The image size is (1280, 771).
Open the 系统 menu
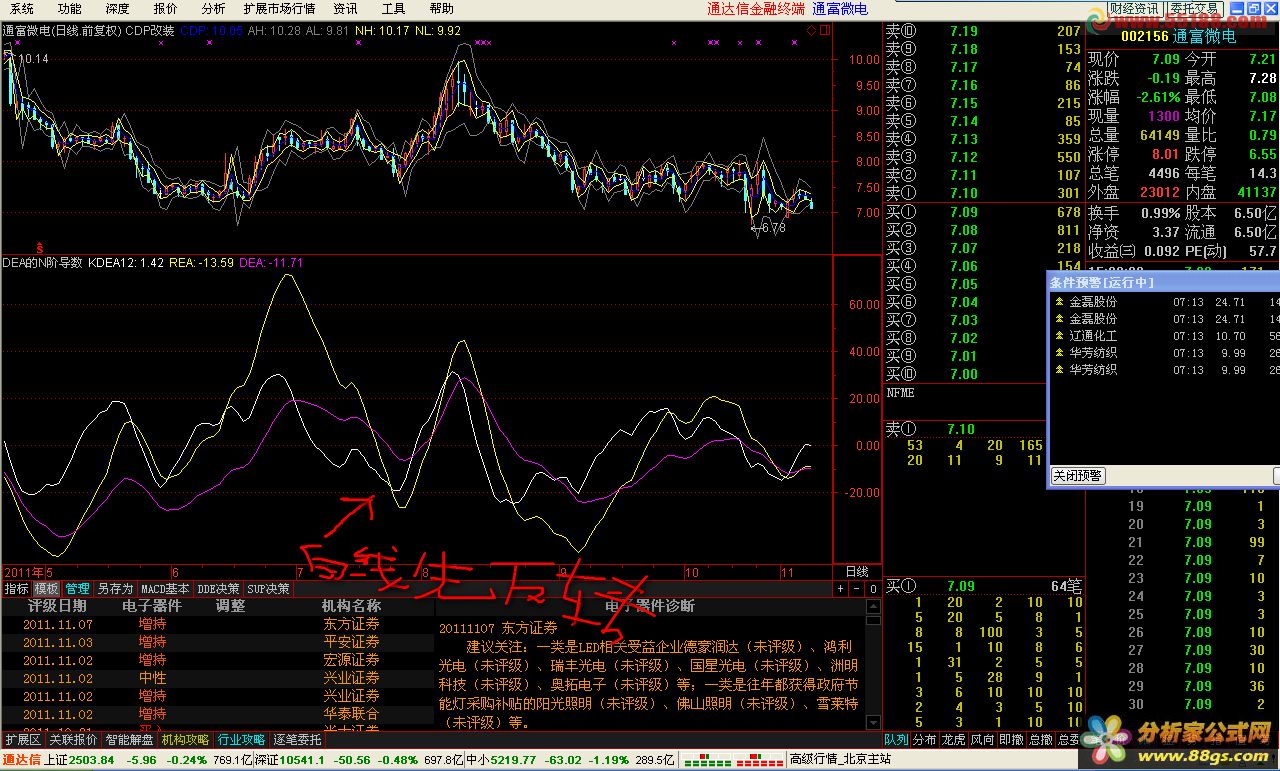pos(21,8)
